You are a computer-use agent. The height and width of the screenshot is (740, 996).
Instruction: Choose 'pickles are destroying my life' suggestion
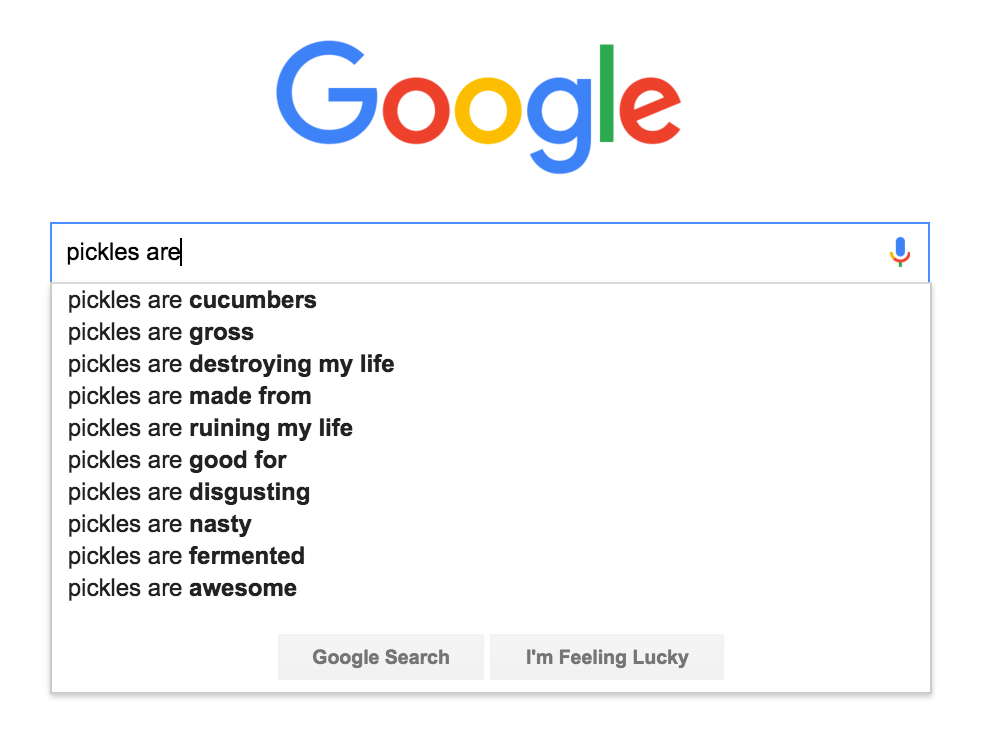231,364
